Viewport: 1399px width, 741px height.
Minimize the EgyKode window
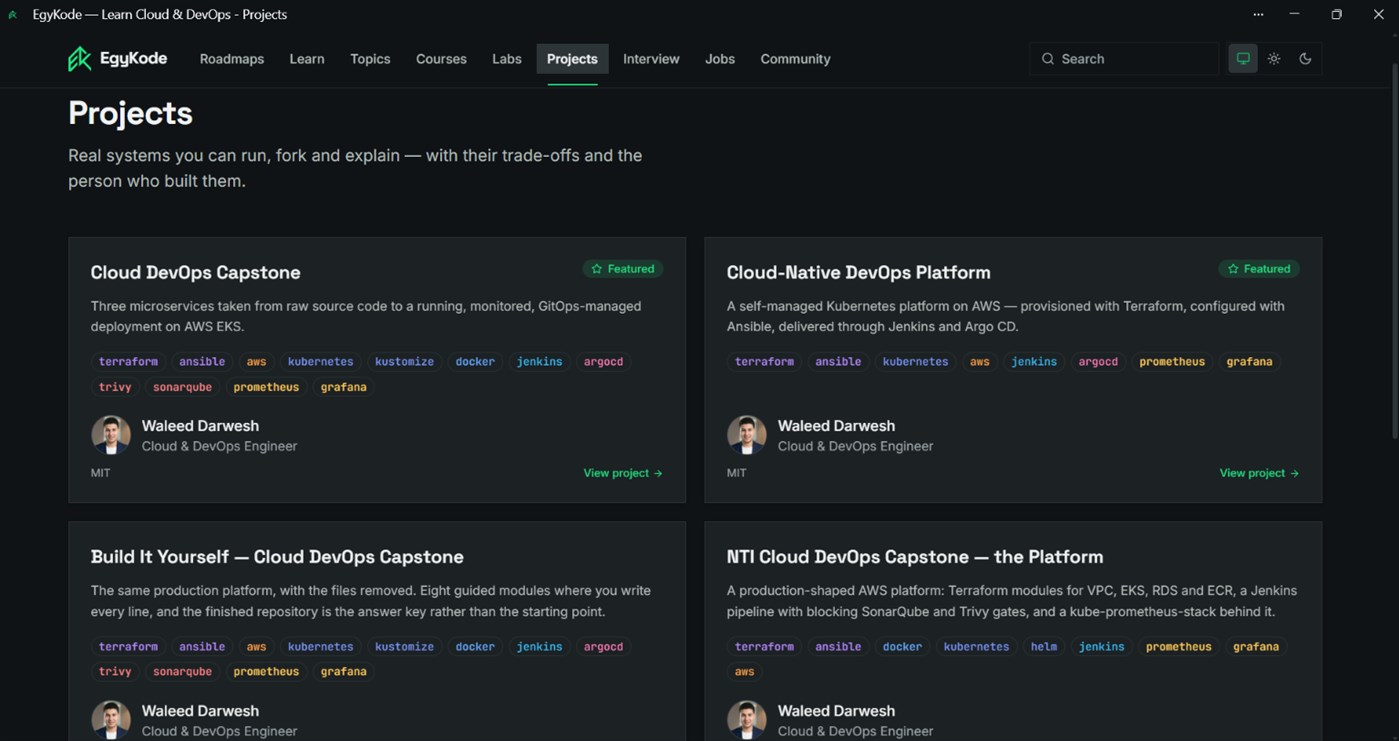[x=1294, y=15]
